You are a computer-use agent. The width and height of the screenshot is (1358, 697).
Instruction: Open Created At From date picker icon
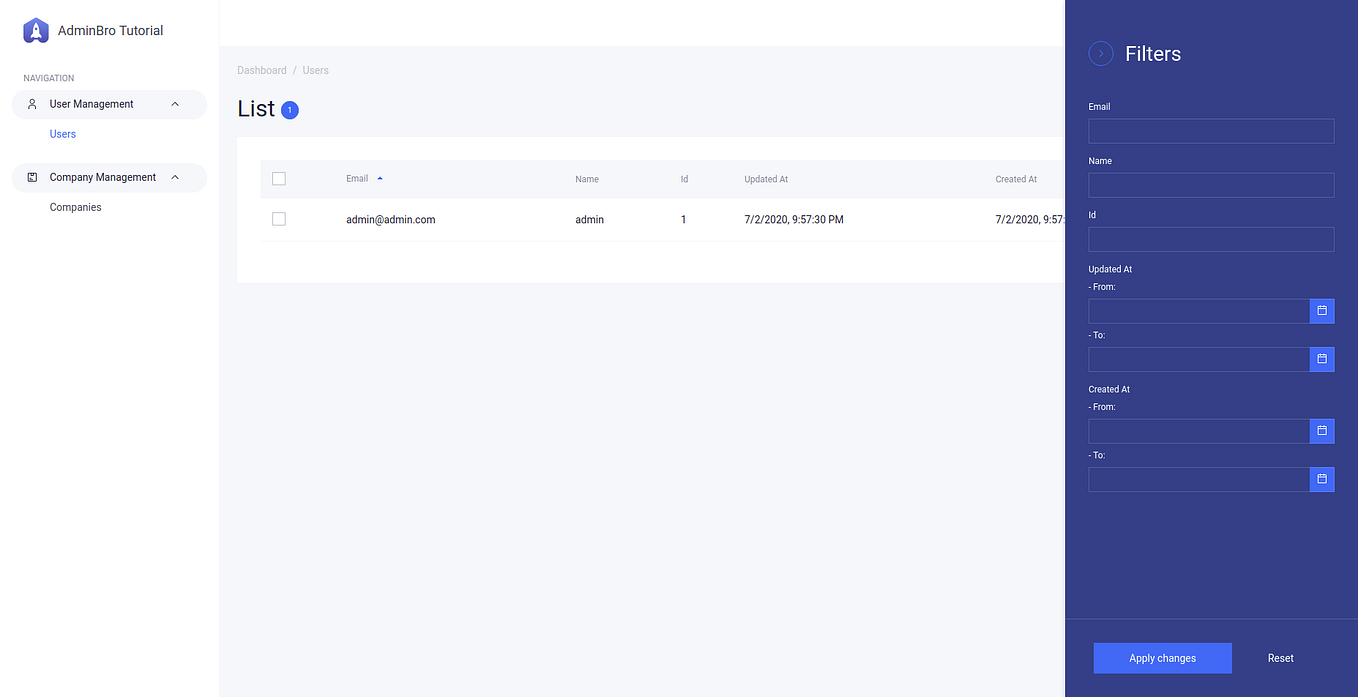(1322, 431)
